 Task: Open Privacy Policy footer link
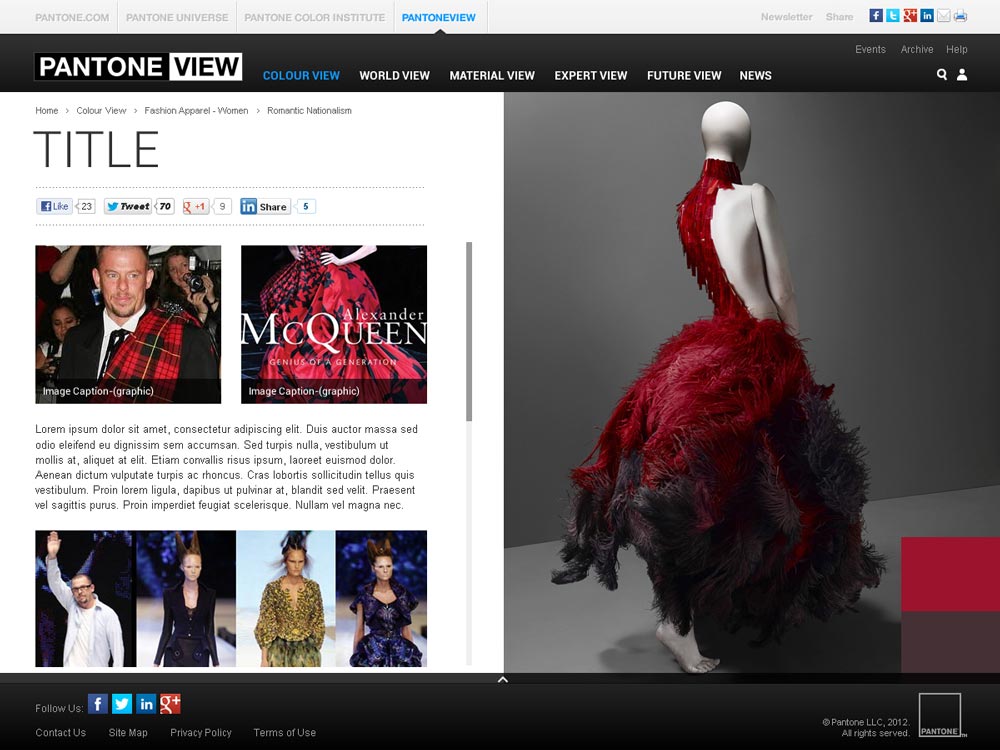[201, 732]
